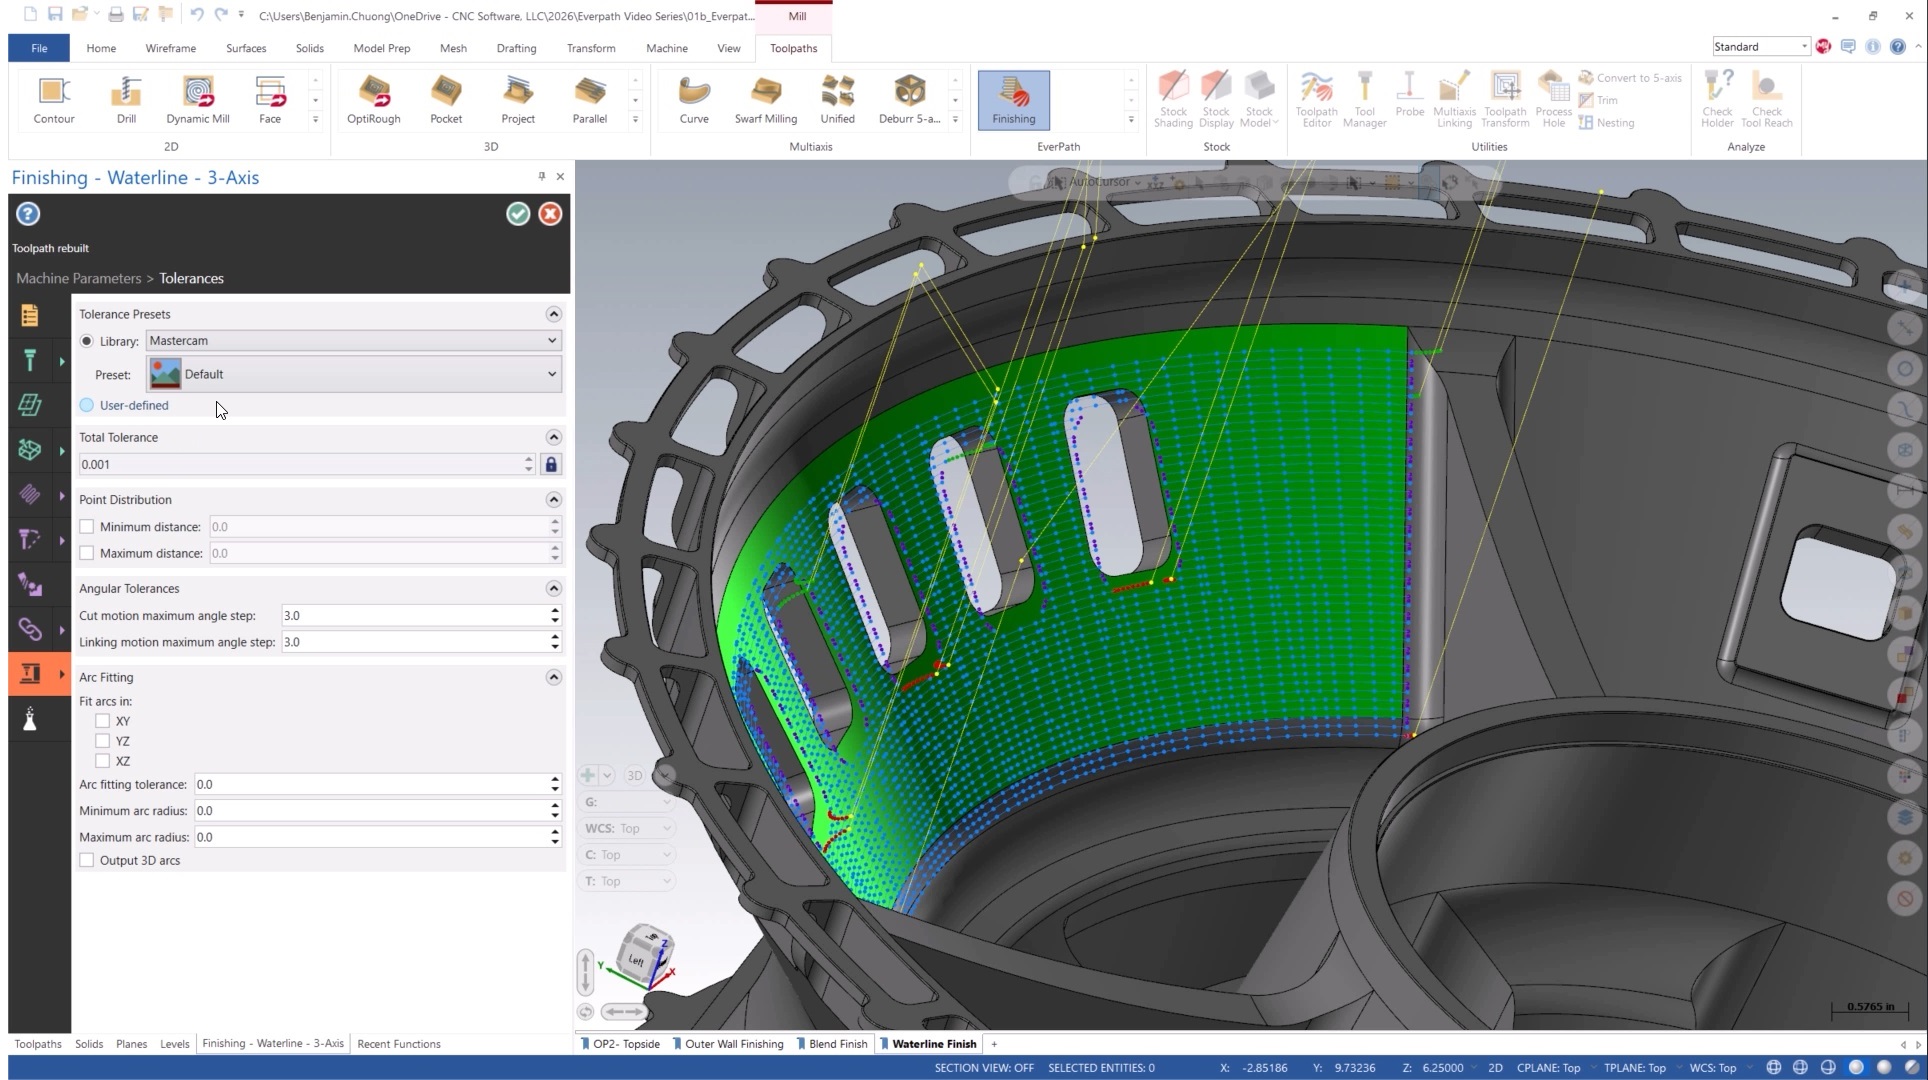Screen dimensions: 1928x1080
Task: Click the Check Holder analyze icon
Action: tap(1717, 99)
